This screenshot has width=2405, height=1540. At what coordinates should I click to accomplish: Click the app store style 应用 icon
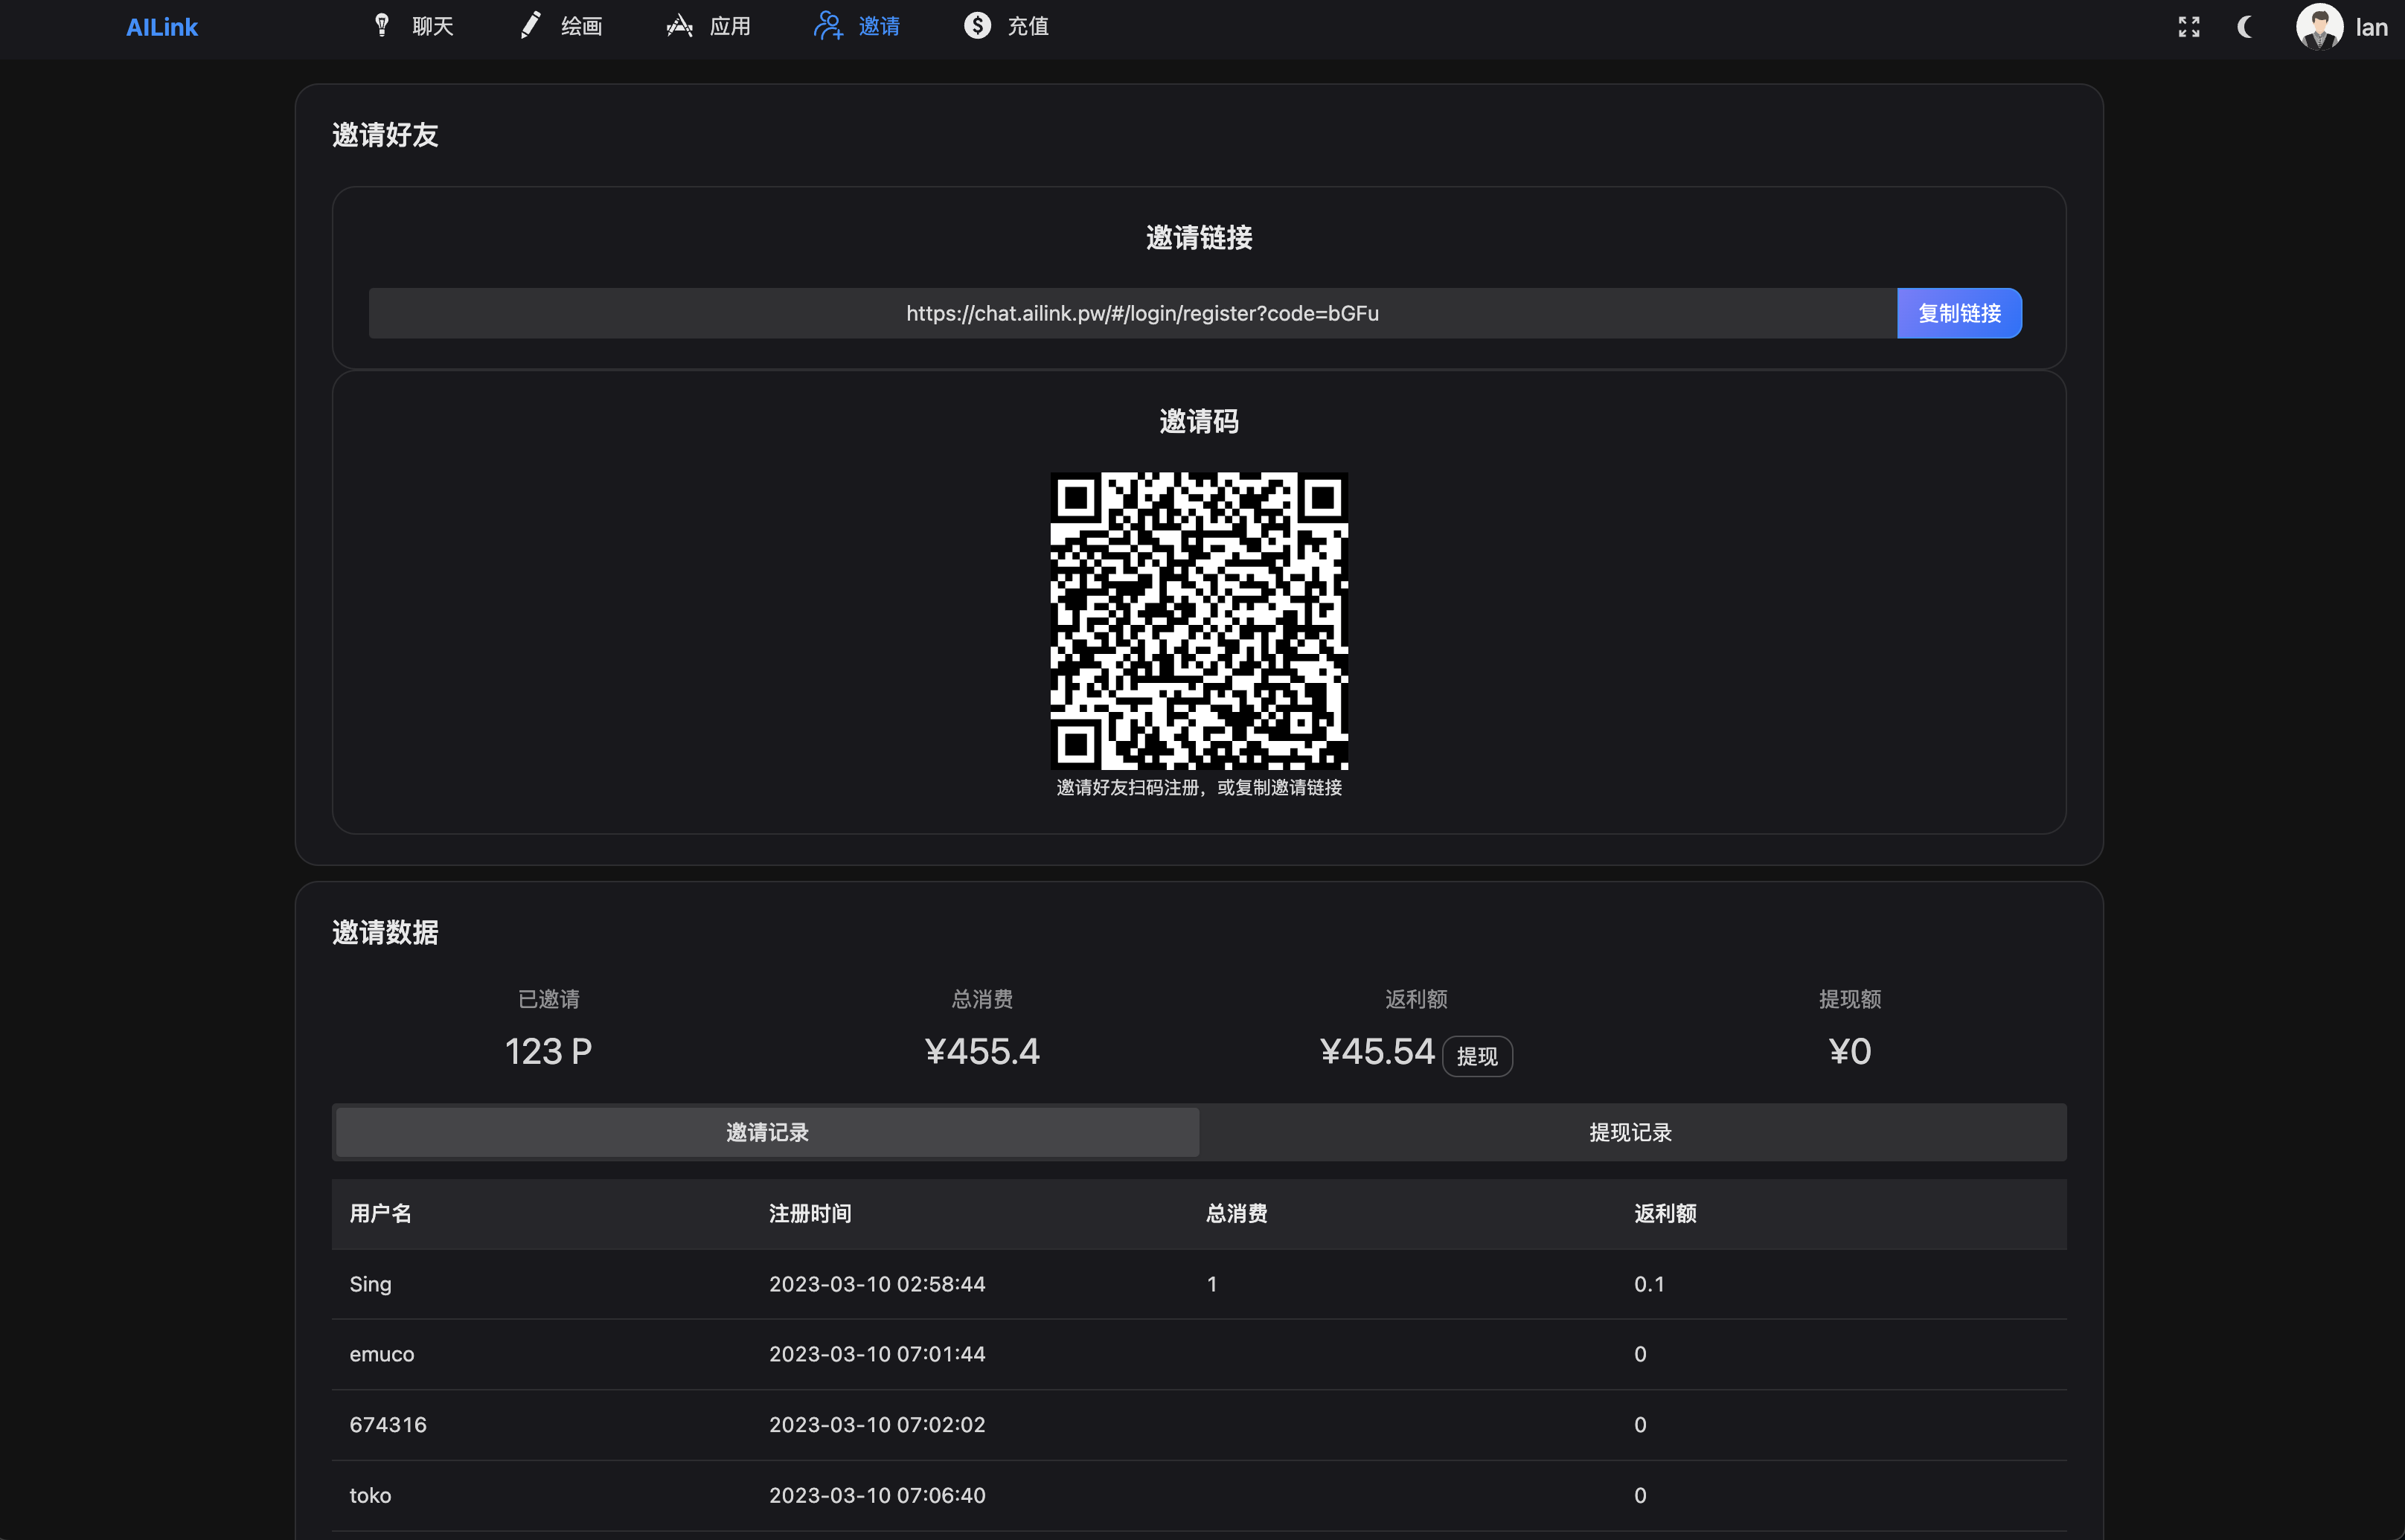680,25
